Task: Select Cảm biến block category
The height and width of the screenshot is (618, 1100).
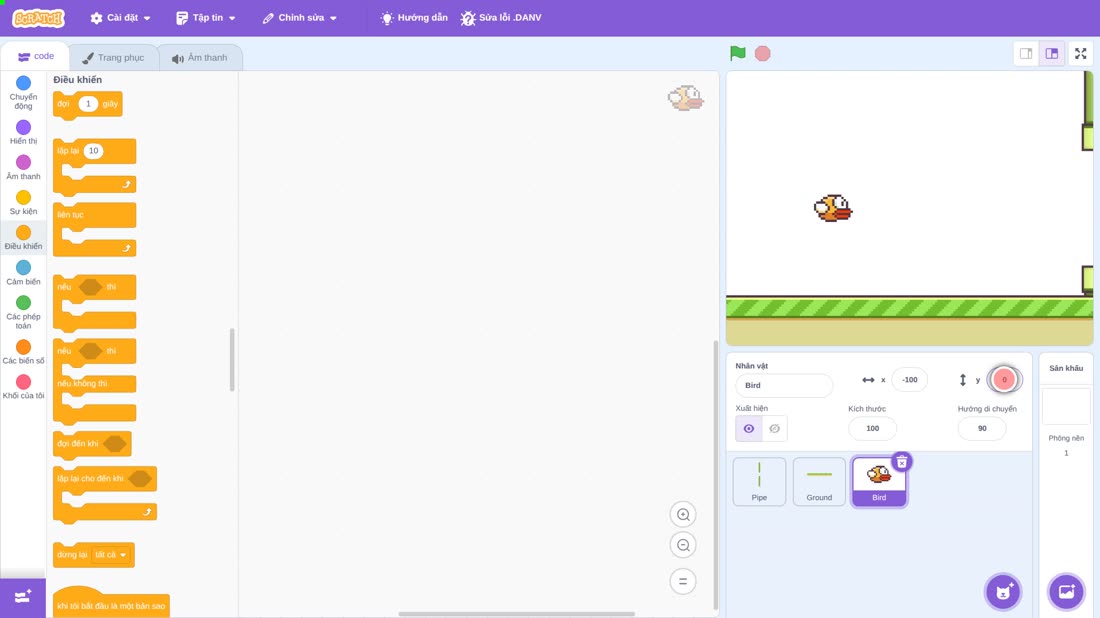Action: tap(23, 273)
